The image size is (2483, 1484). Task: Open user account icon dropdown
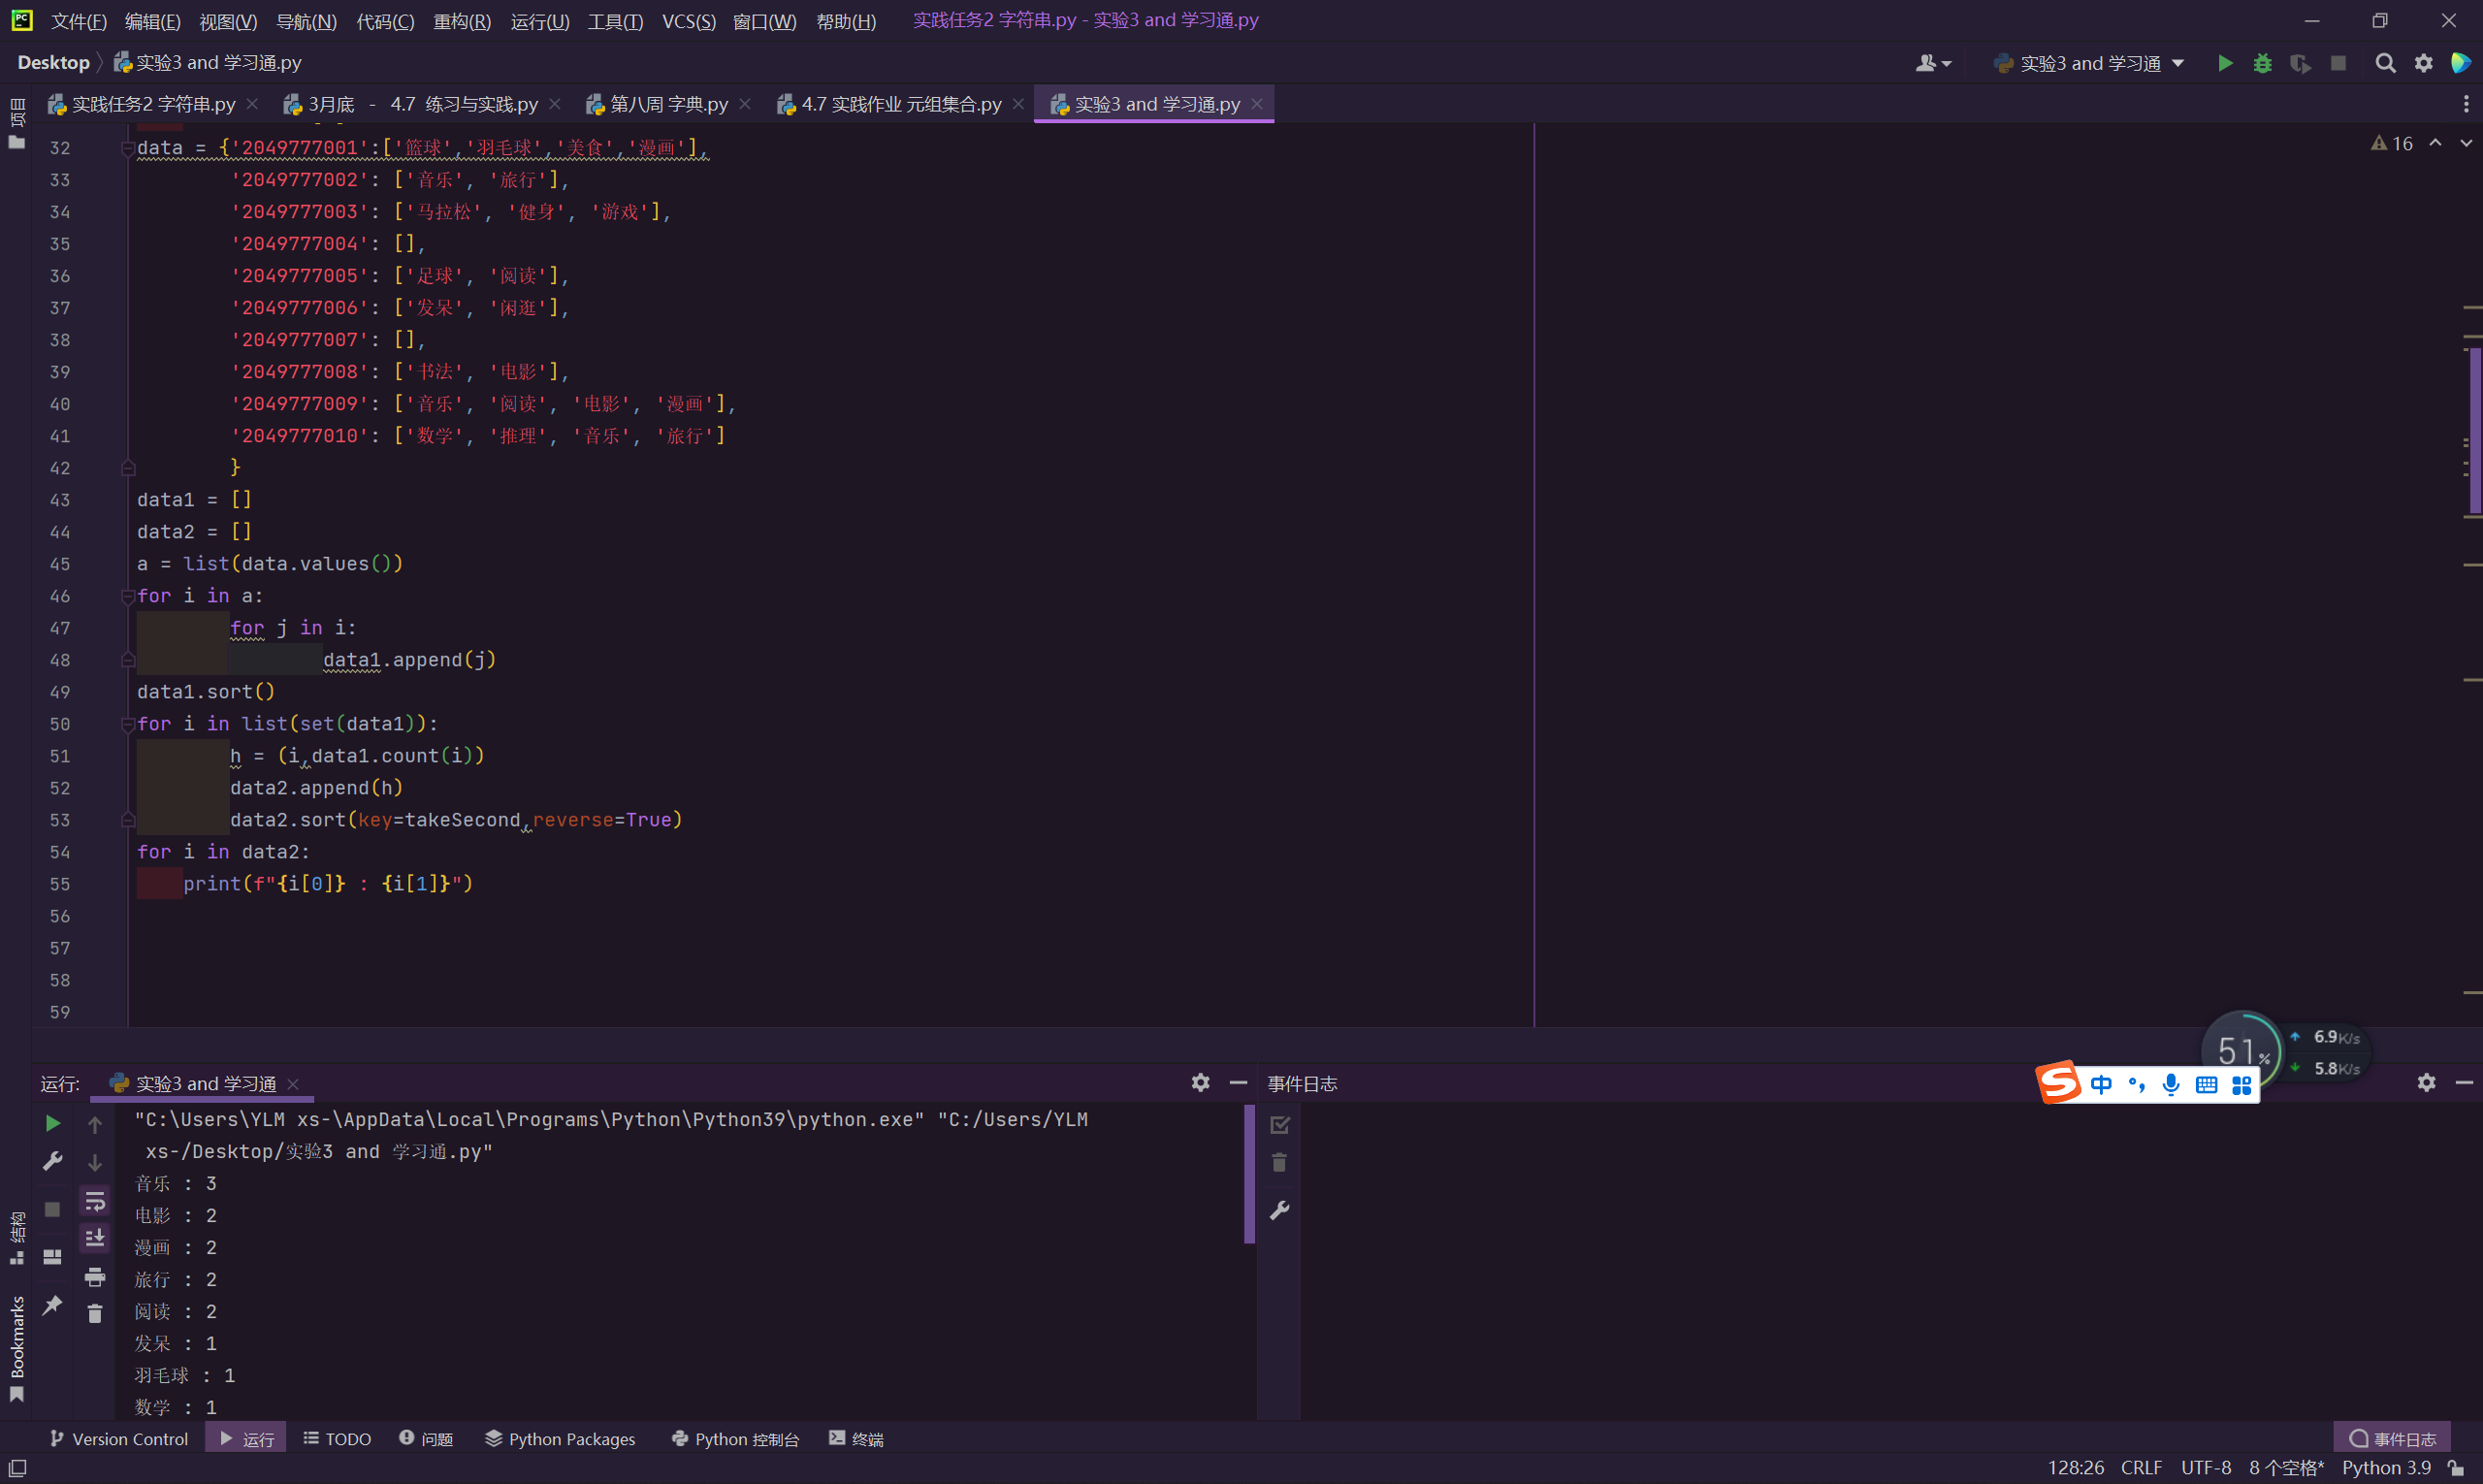click(1933, 63)
